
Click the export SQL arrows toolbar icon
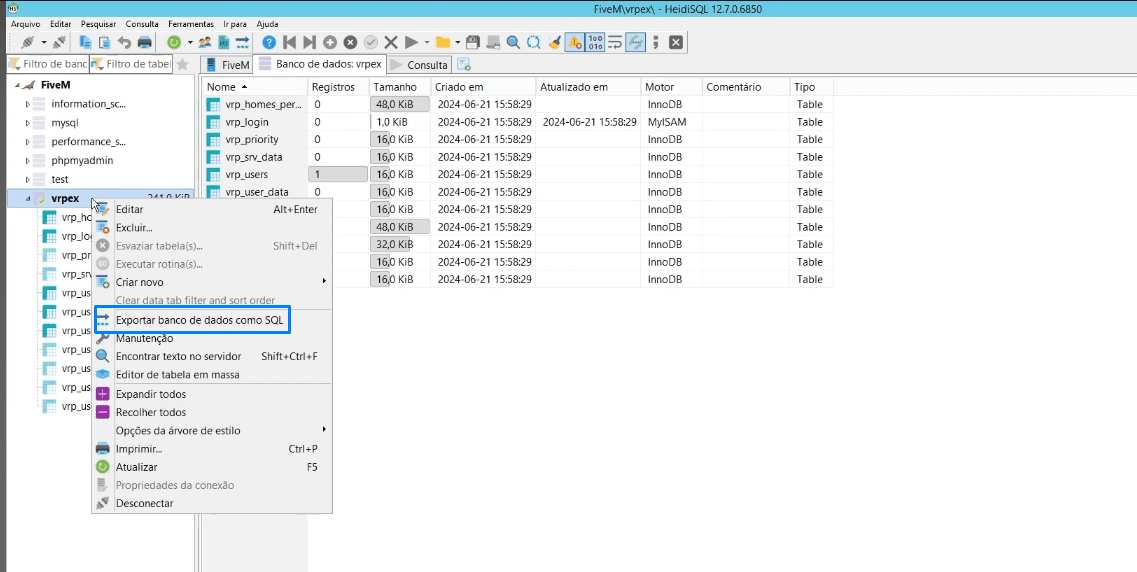(x=242, y=42)
